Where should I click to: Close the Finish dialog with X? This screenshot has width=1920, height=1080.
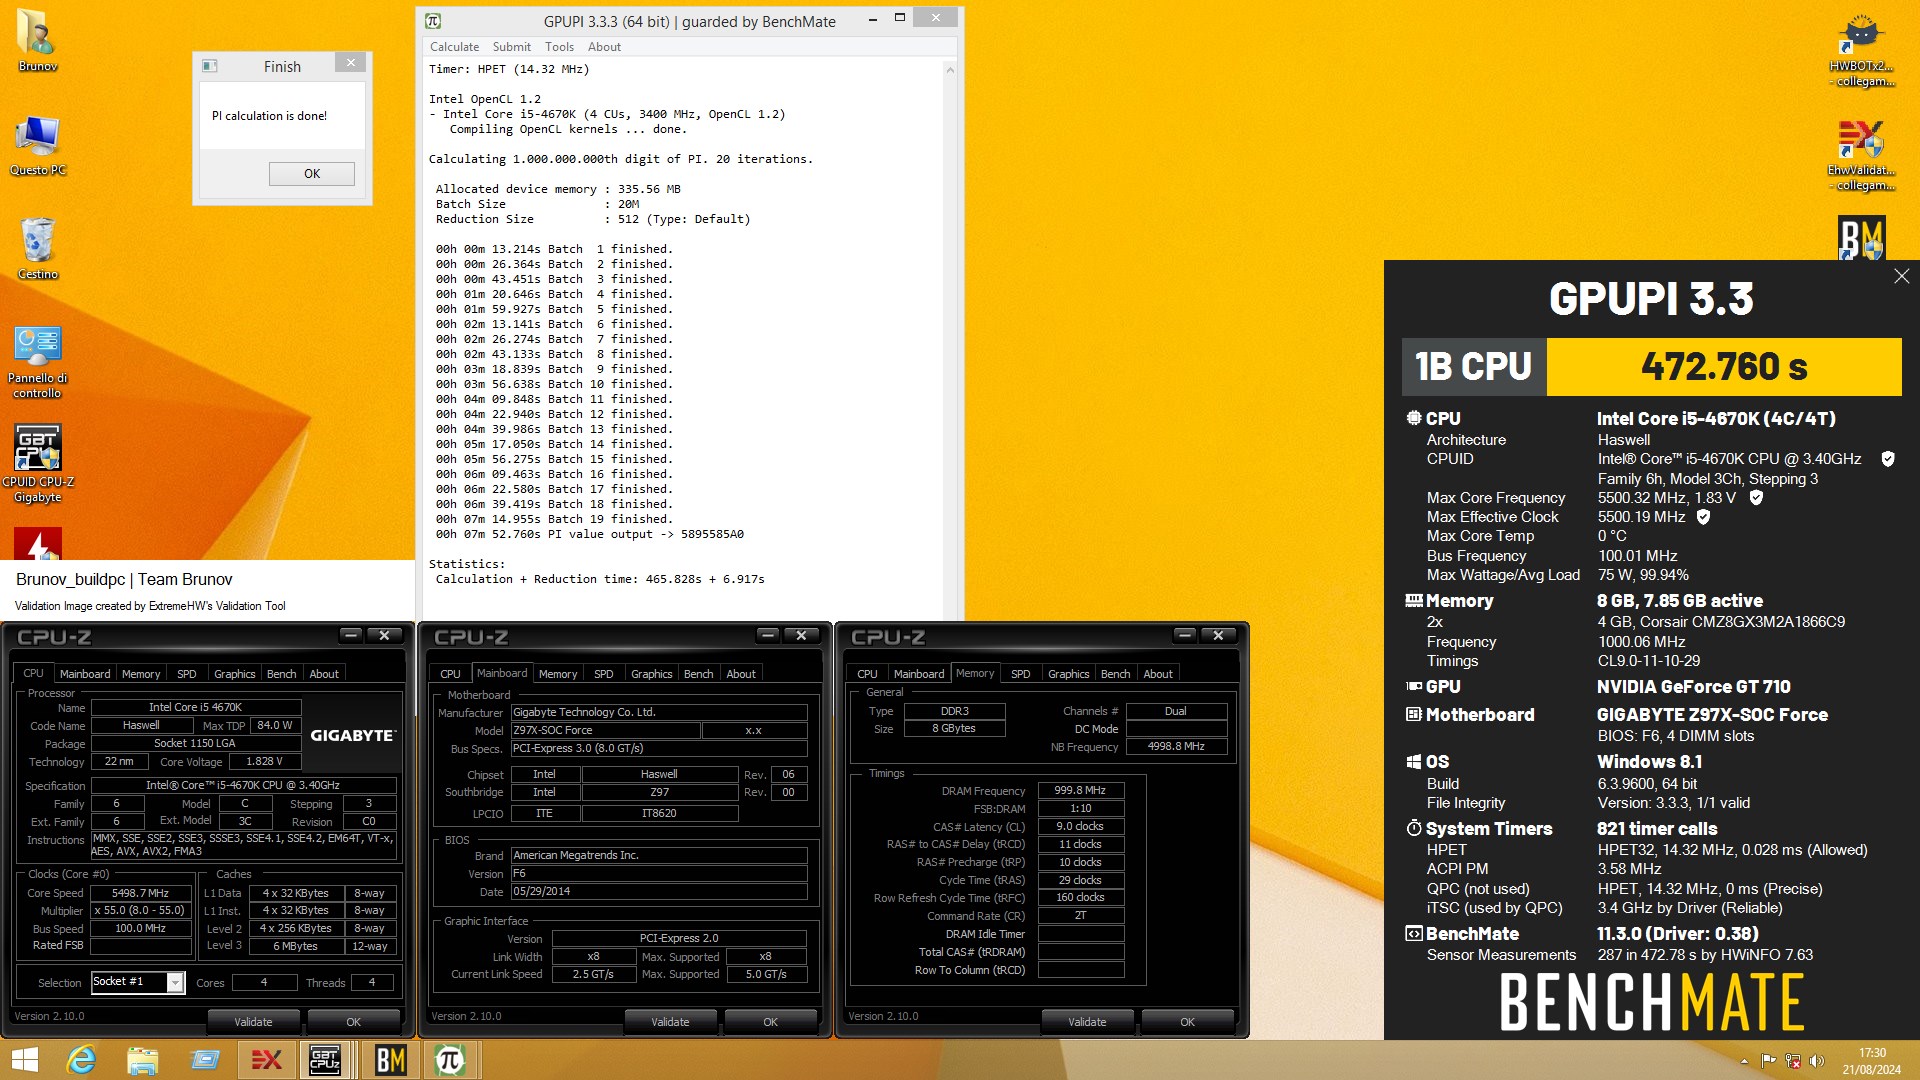[351, 63]
